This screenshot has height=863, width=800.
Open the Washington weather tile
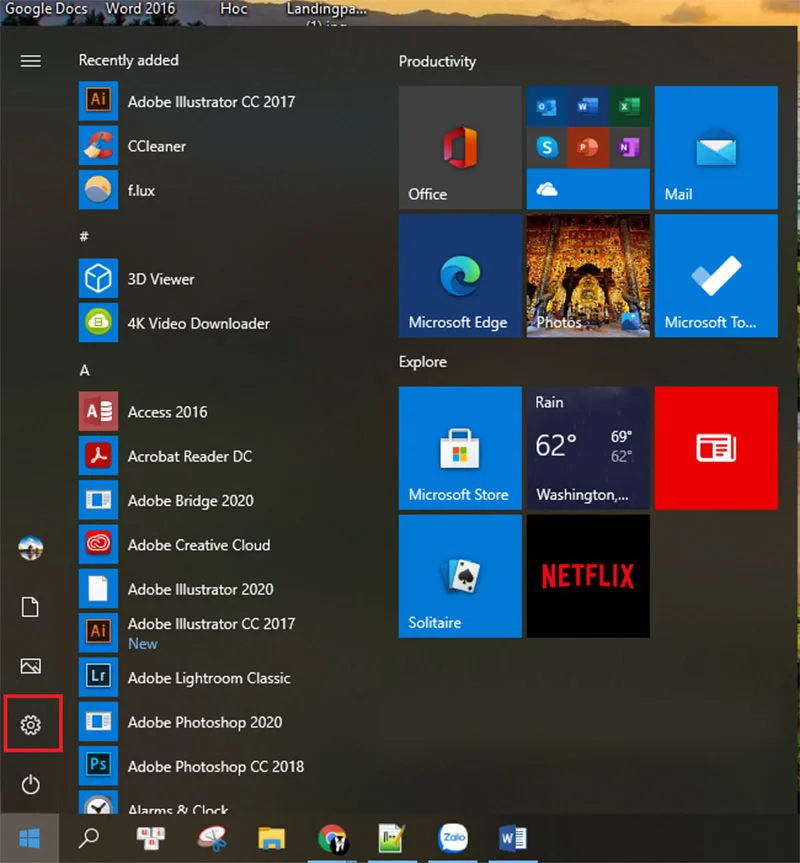(x=588, y=448)
